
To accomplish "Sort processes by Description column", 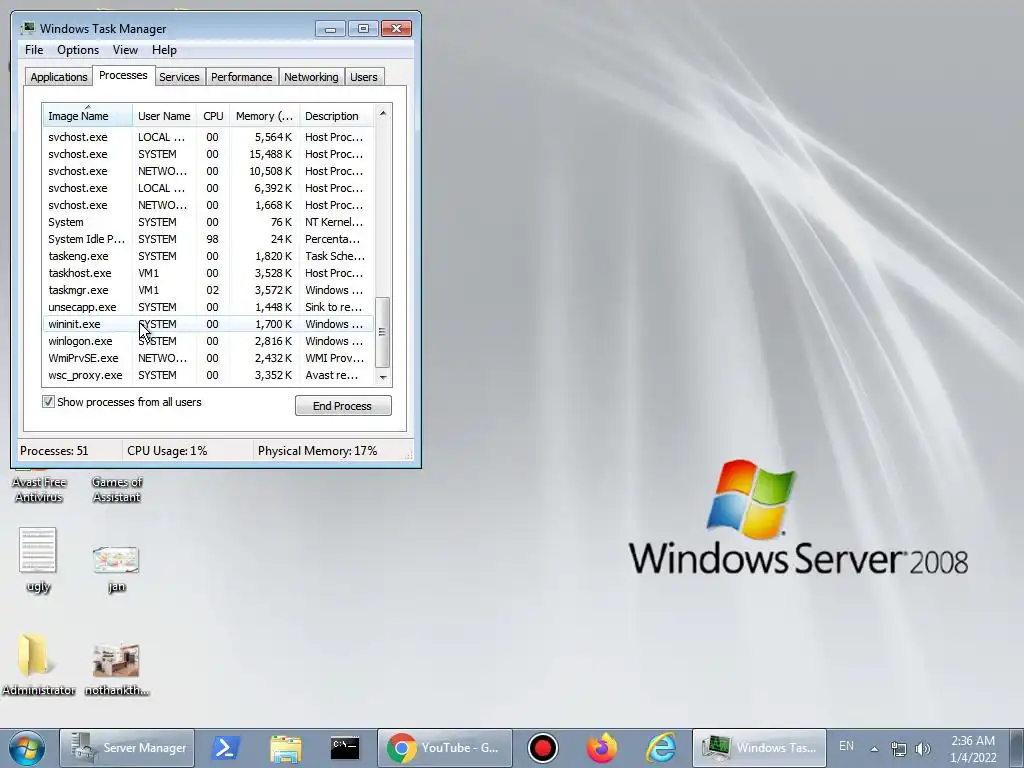I will point(336,116).
